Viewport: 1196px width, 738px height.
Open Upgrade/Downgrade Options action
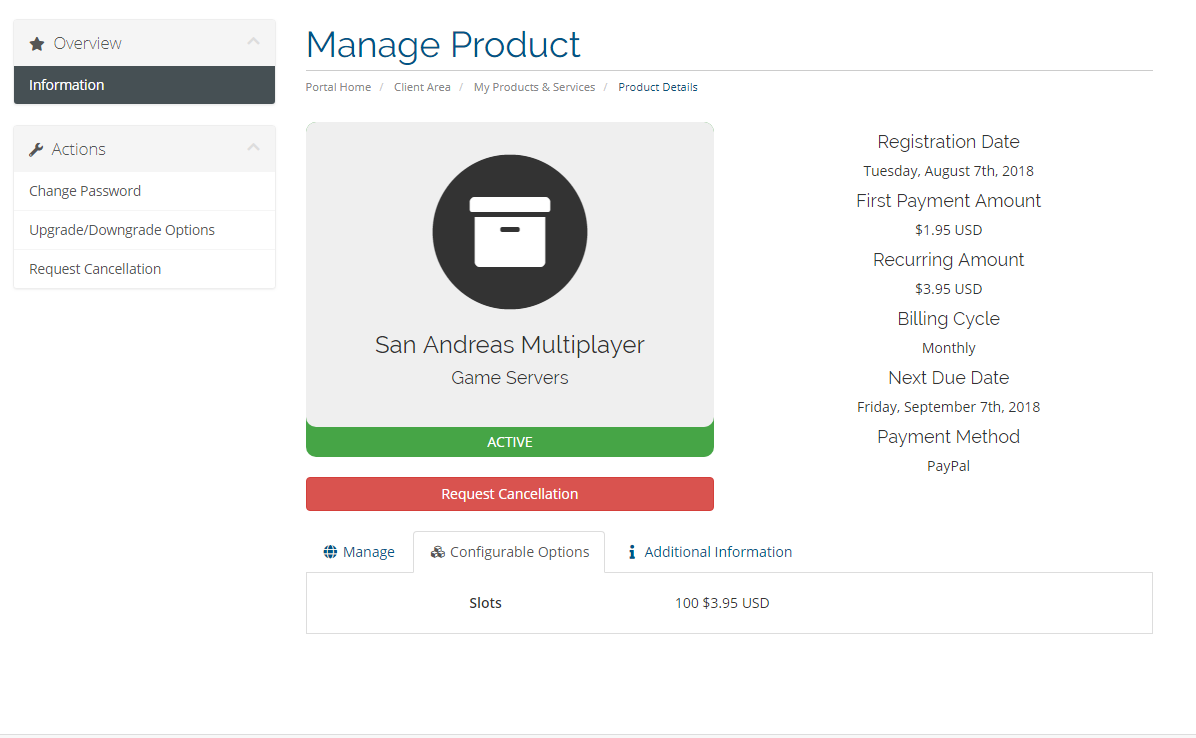click(144, 229)
